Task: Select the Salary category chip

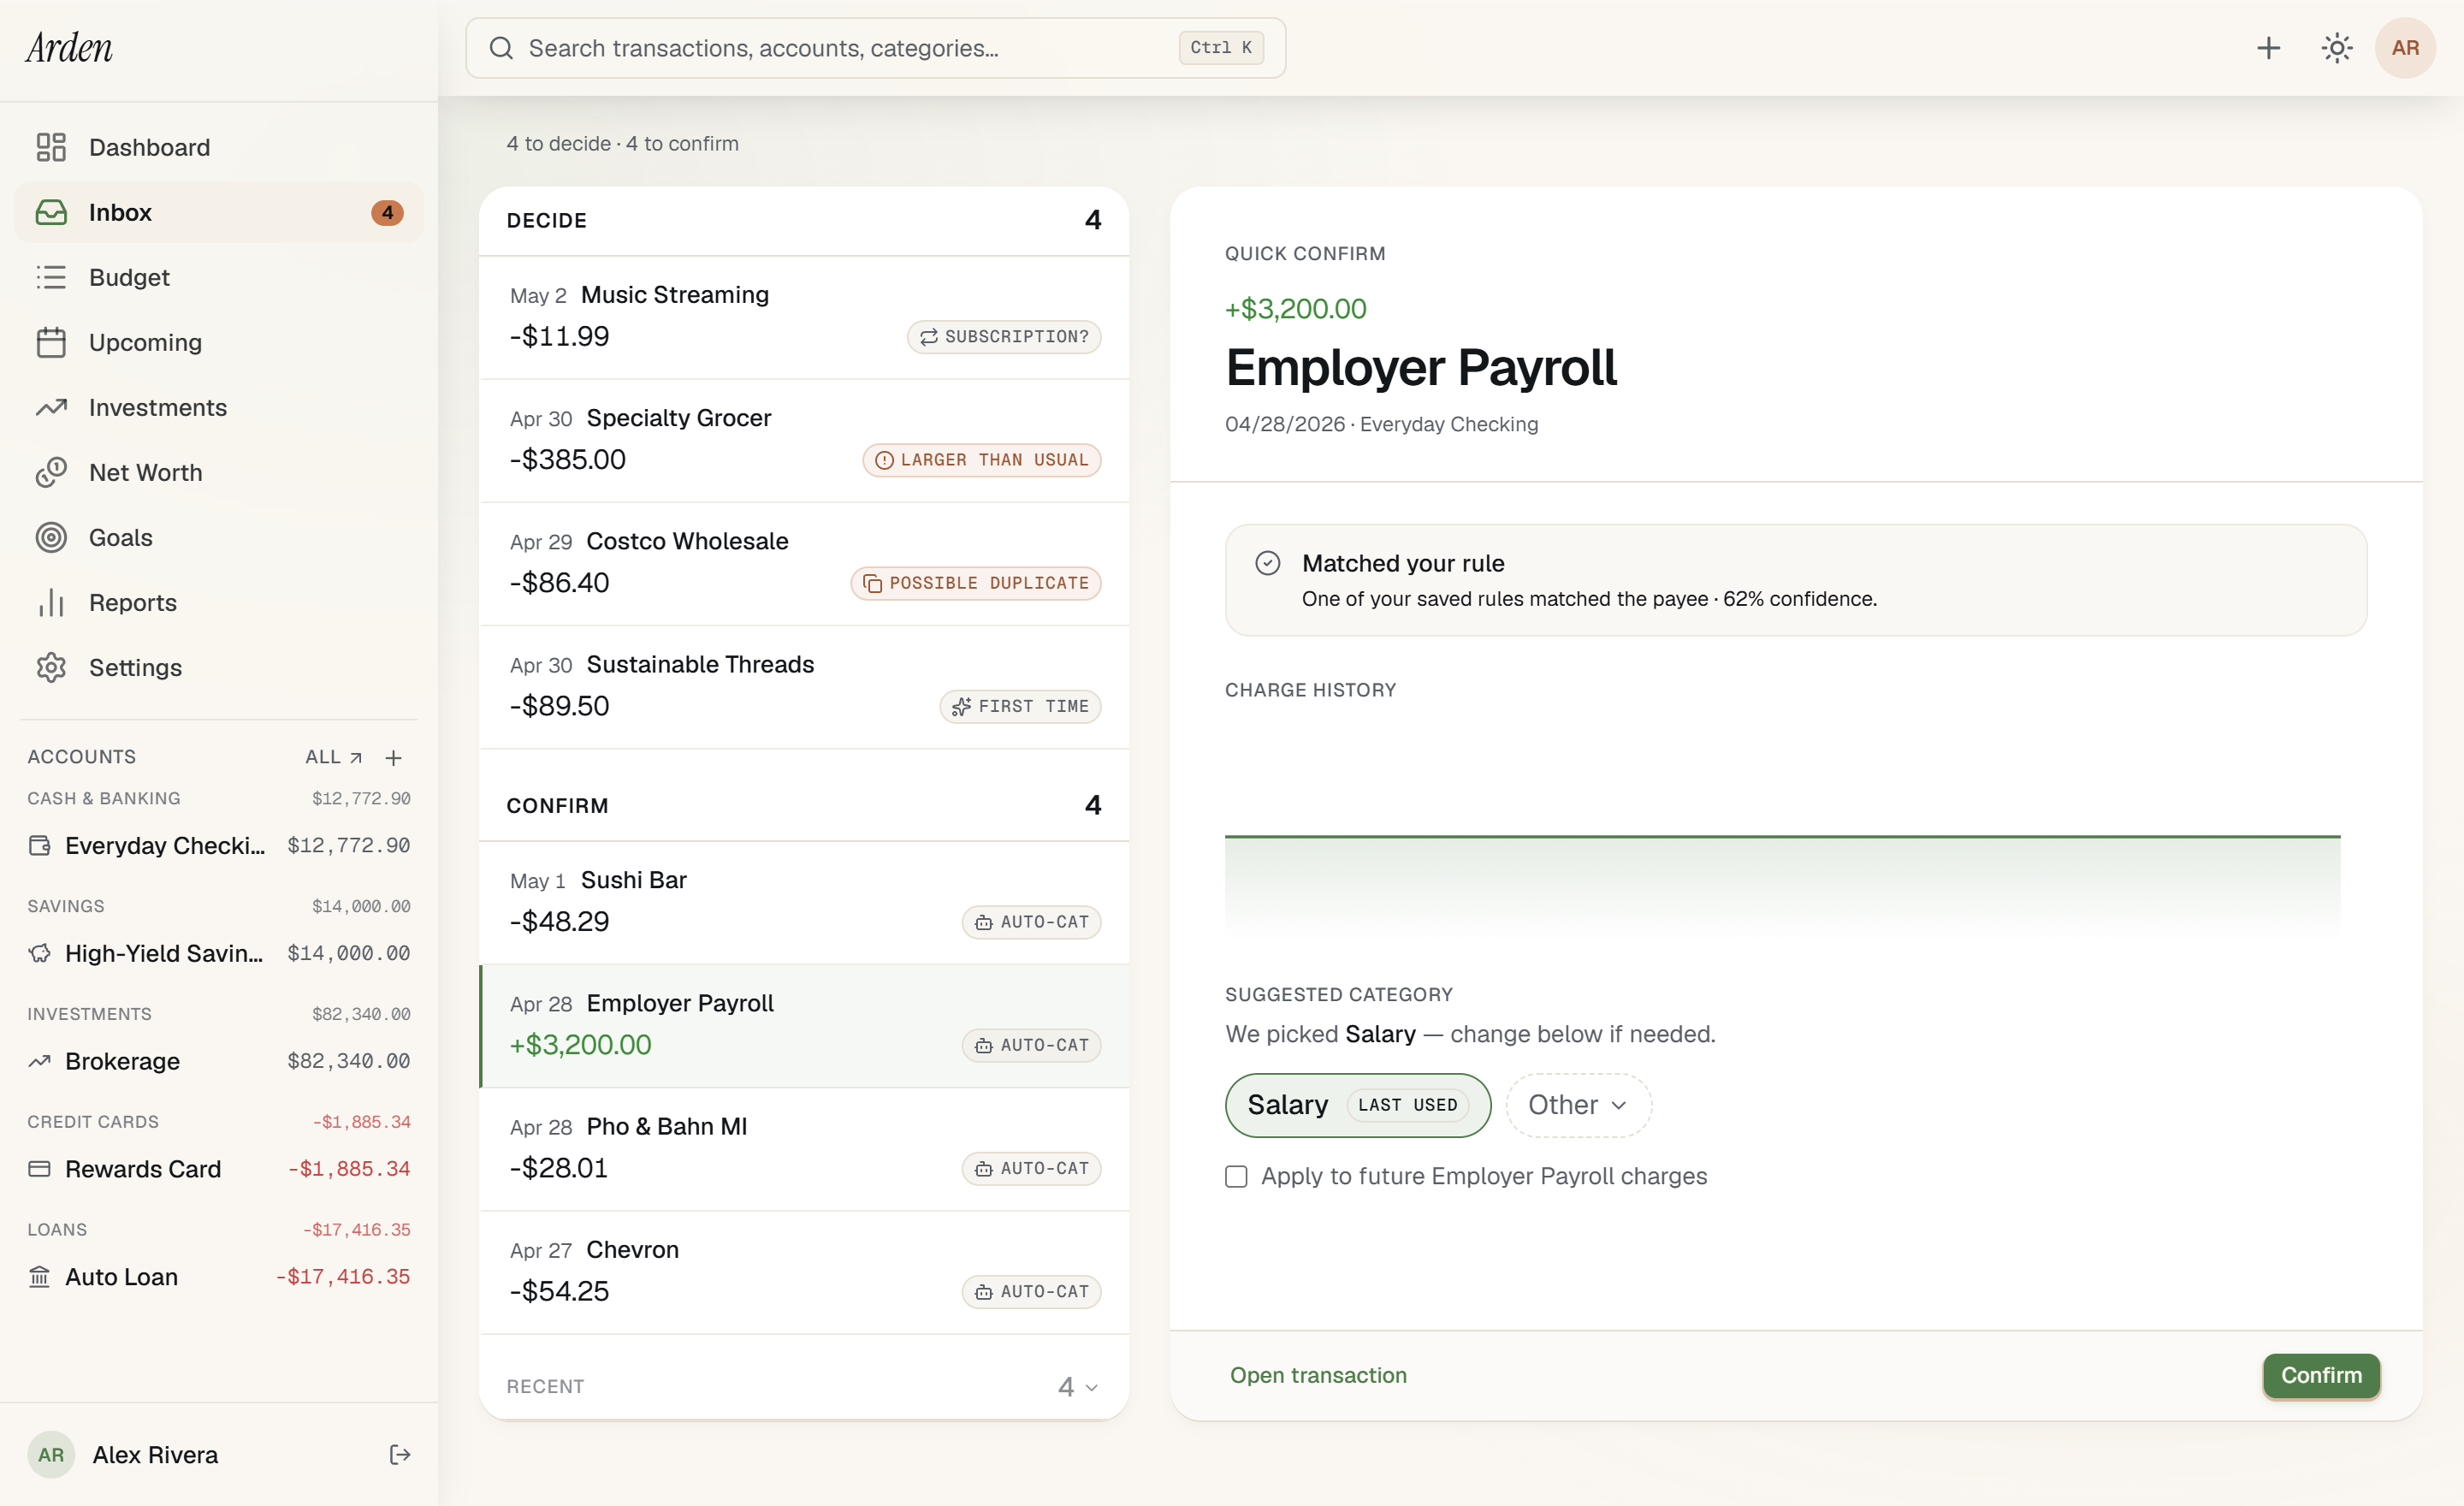Action: pyautogui.click(x=1357, y=1105)
